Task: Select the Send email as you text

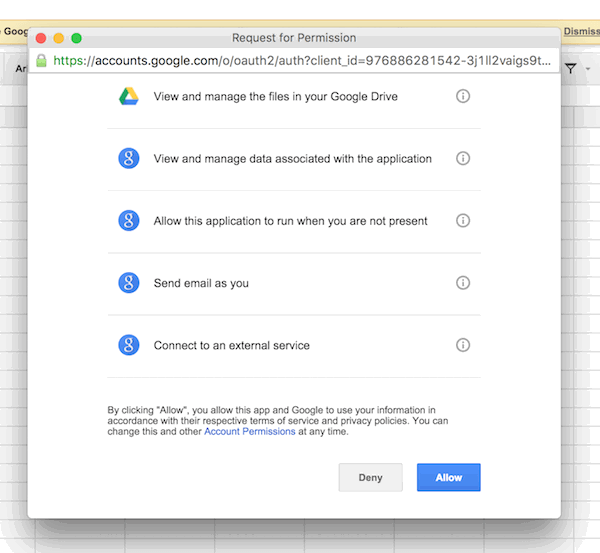Action: pyautogui.click(x=201, y=283)
